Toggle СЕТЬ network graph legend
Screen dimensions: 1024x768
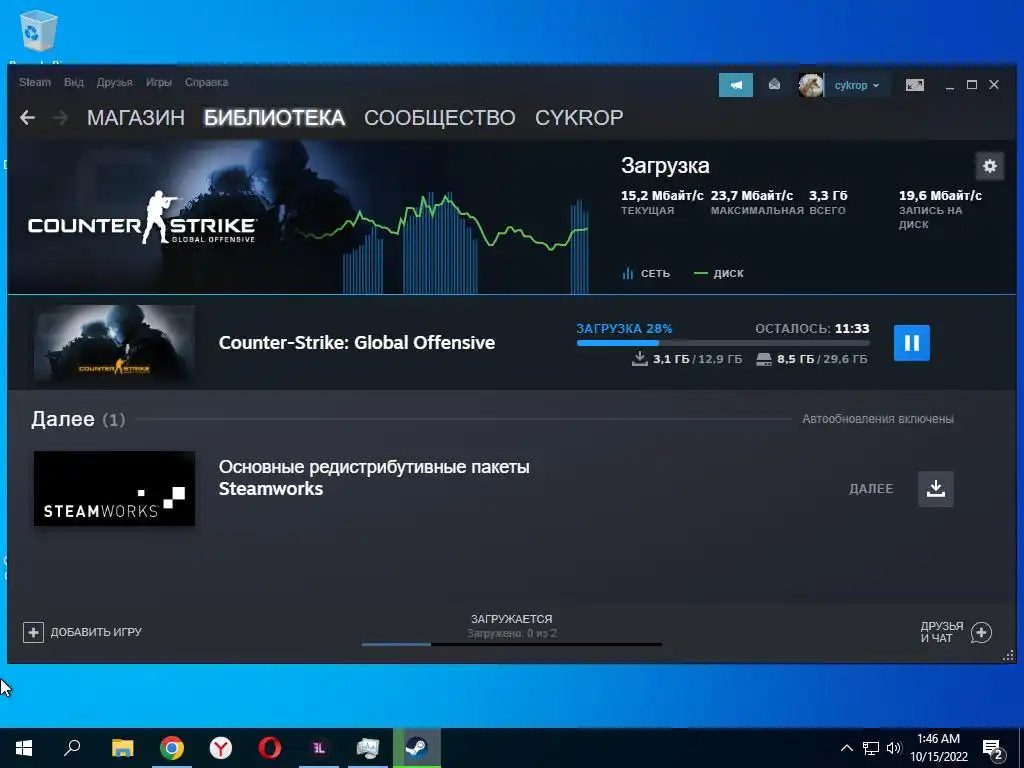click(x=646, y=273)
